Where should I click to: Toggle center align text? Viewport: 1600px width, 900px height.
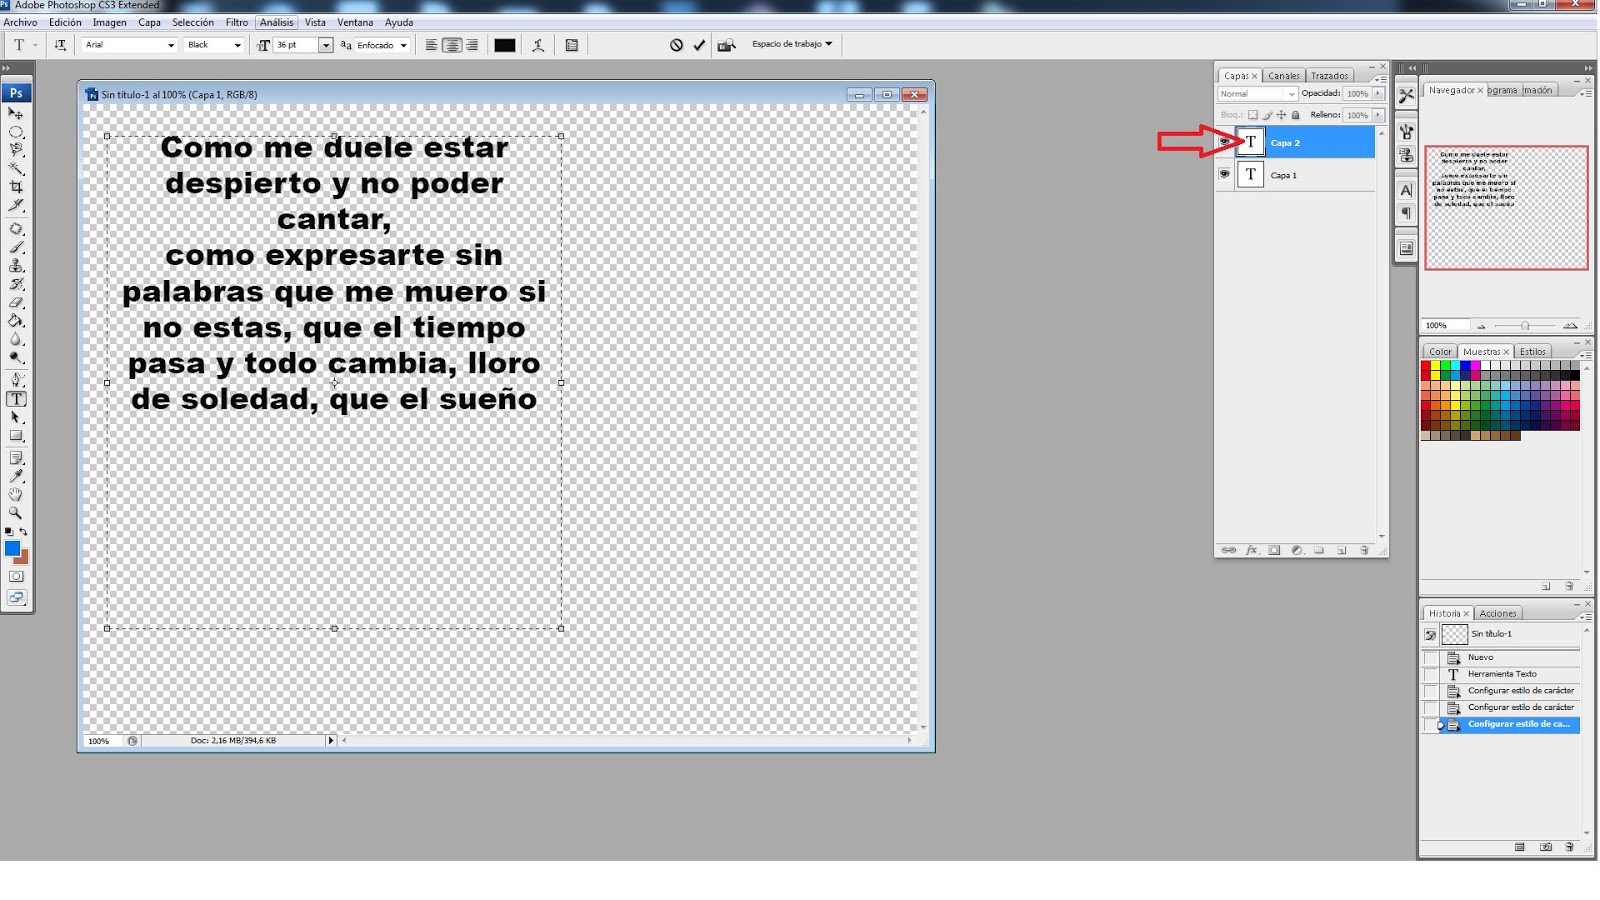pyautogui.click(x=452, y=45)
